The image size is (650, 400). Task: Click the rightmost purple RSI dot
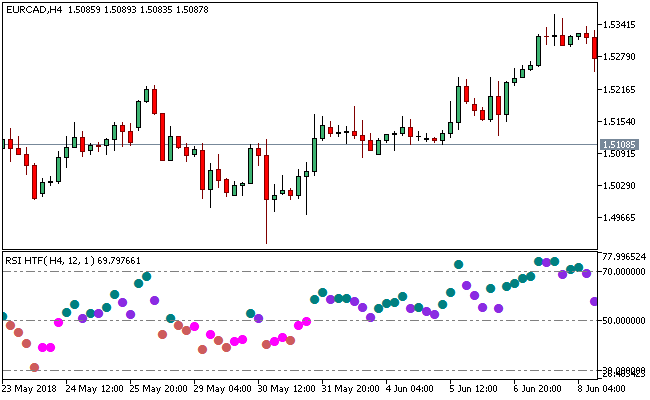[595, 301]
